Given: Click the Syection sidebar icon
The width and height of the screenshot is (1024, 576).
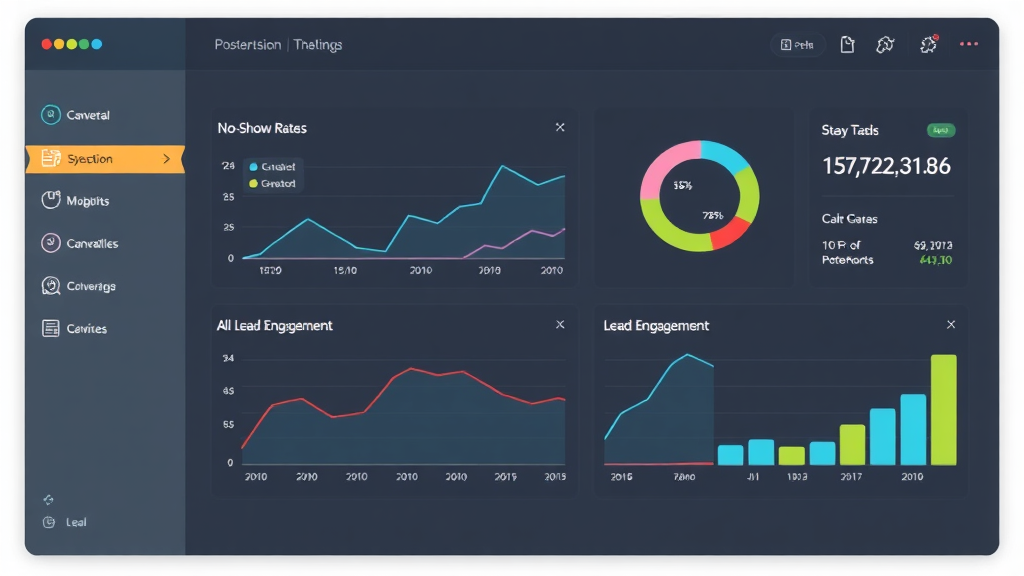Looking at the screenshot, I should [51, 159].
